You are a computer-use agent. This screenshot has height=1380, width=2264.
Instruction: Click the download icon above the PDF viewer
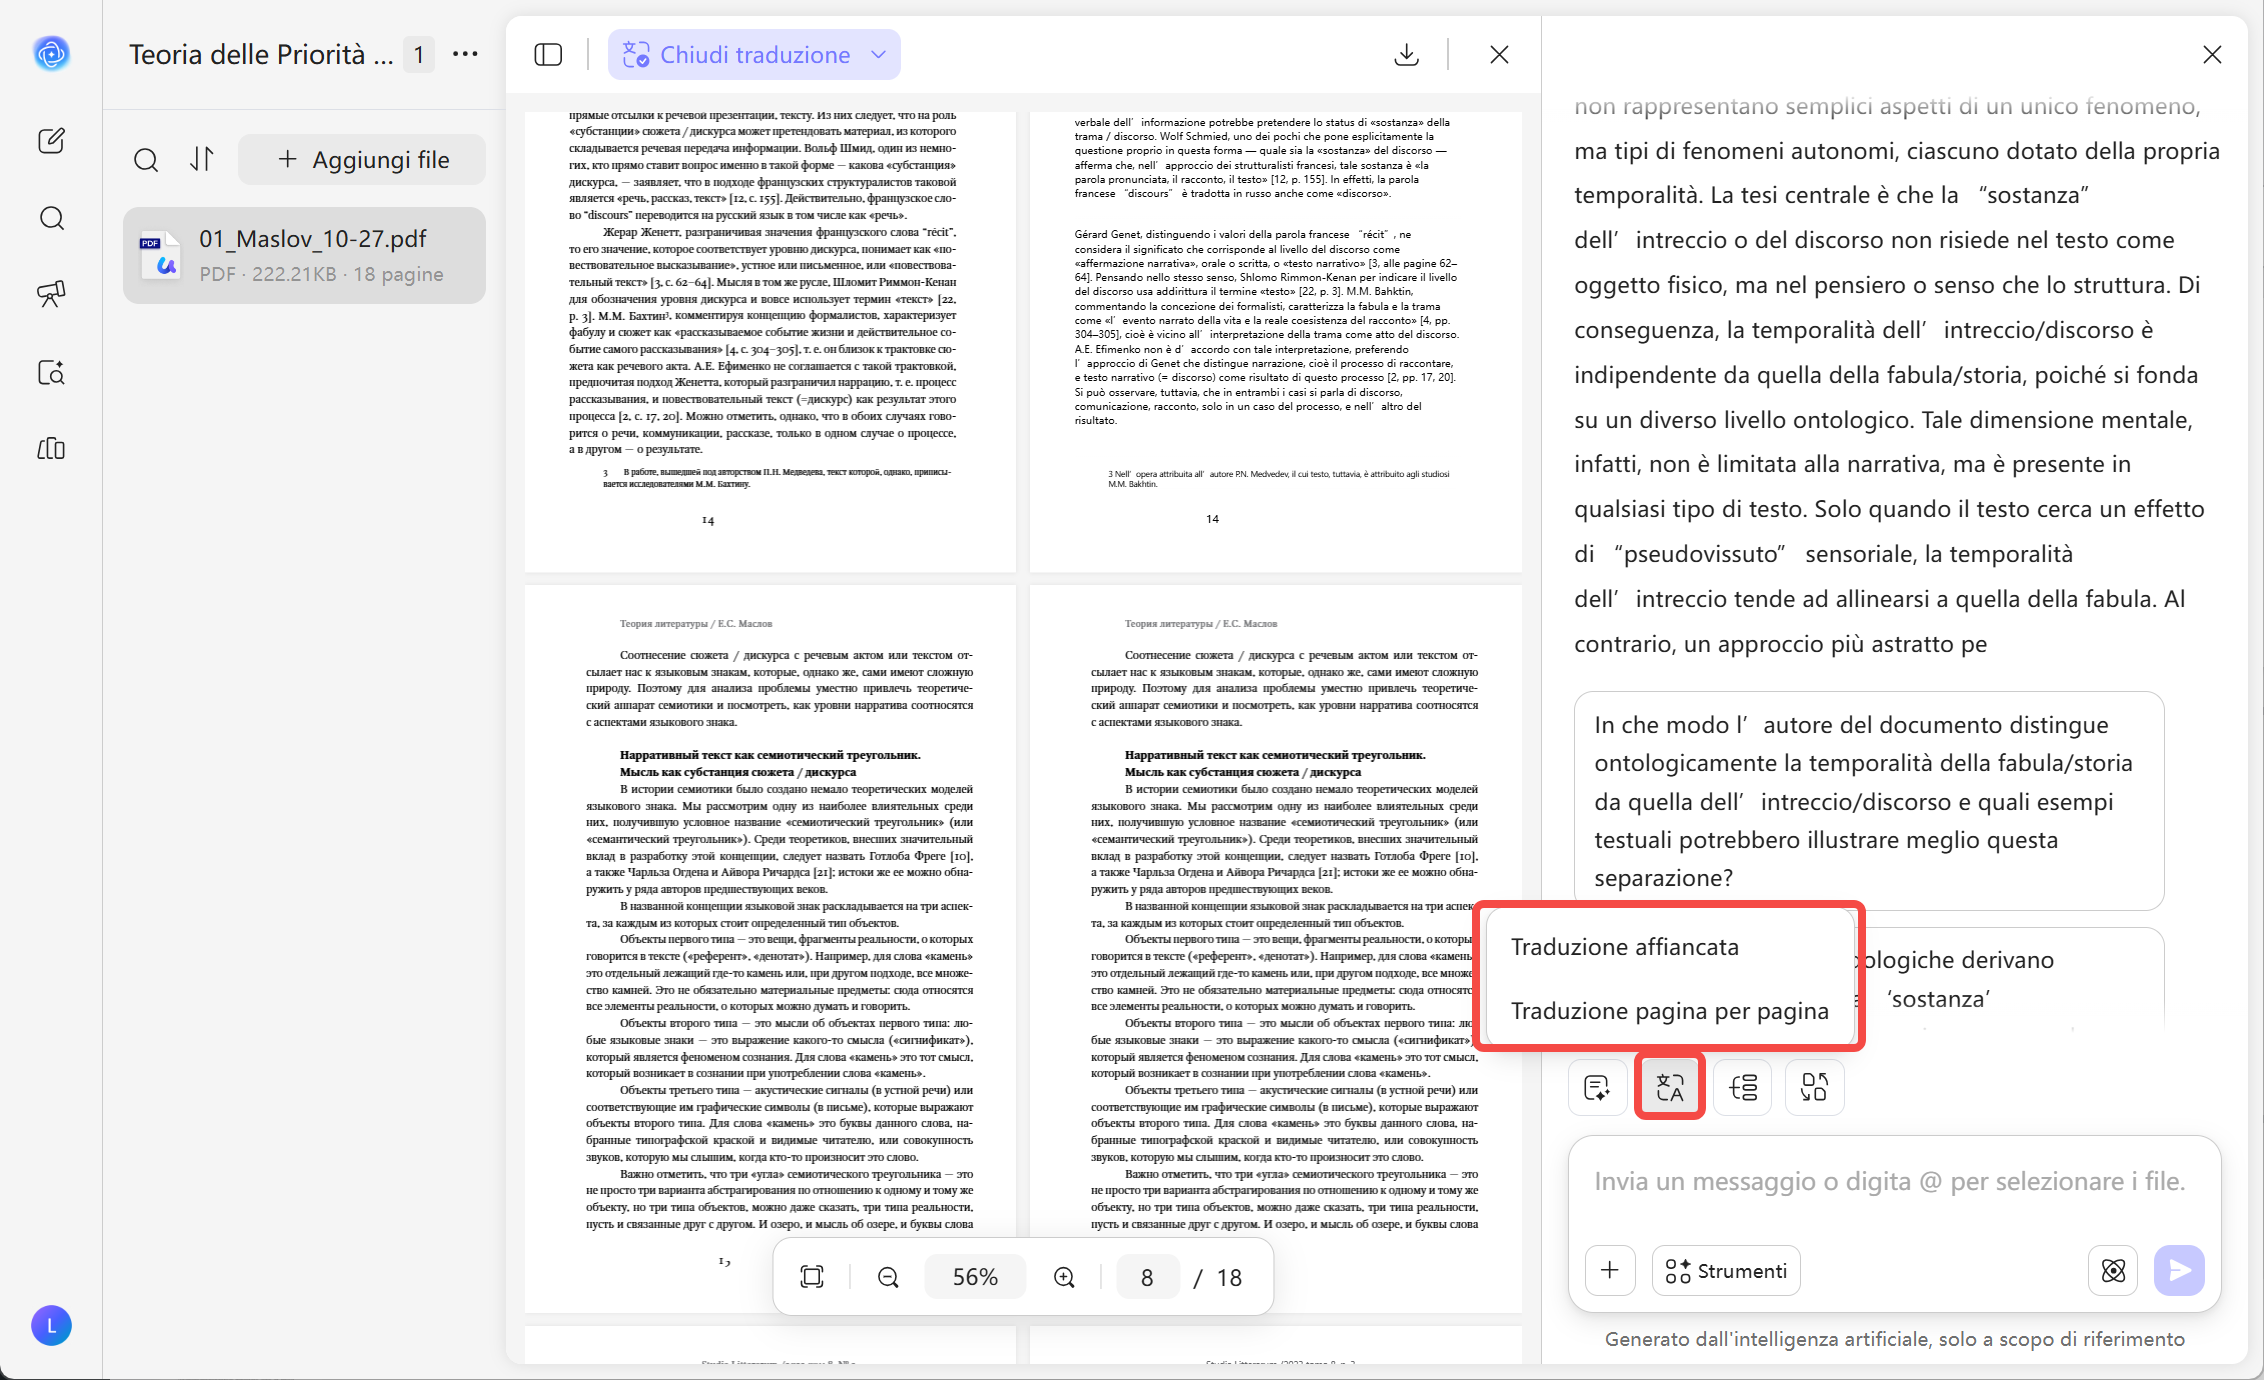pyautogui.click(x=1407, y=54)
